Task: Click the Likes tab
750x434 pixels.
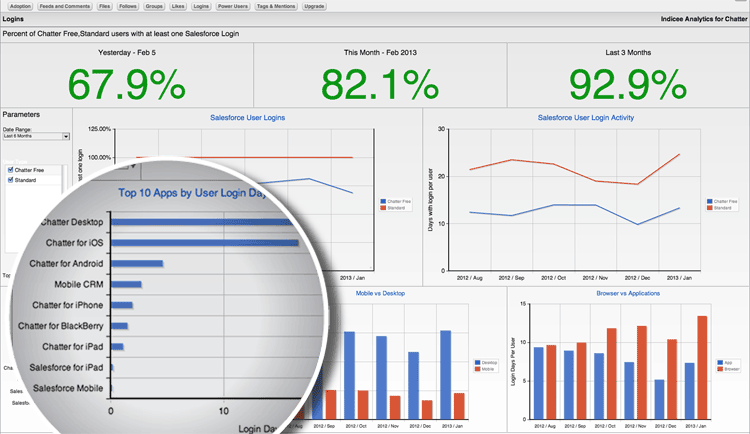Action: (x=179, y=6)
